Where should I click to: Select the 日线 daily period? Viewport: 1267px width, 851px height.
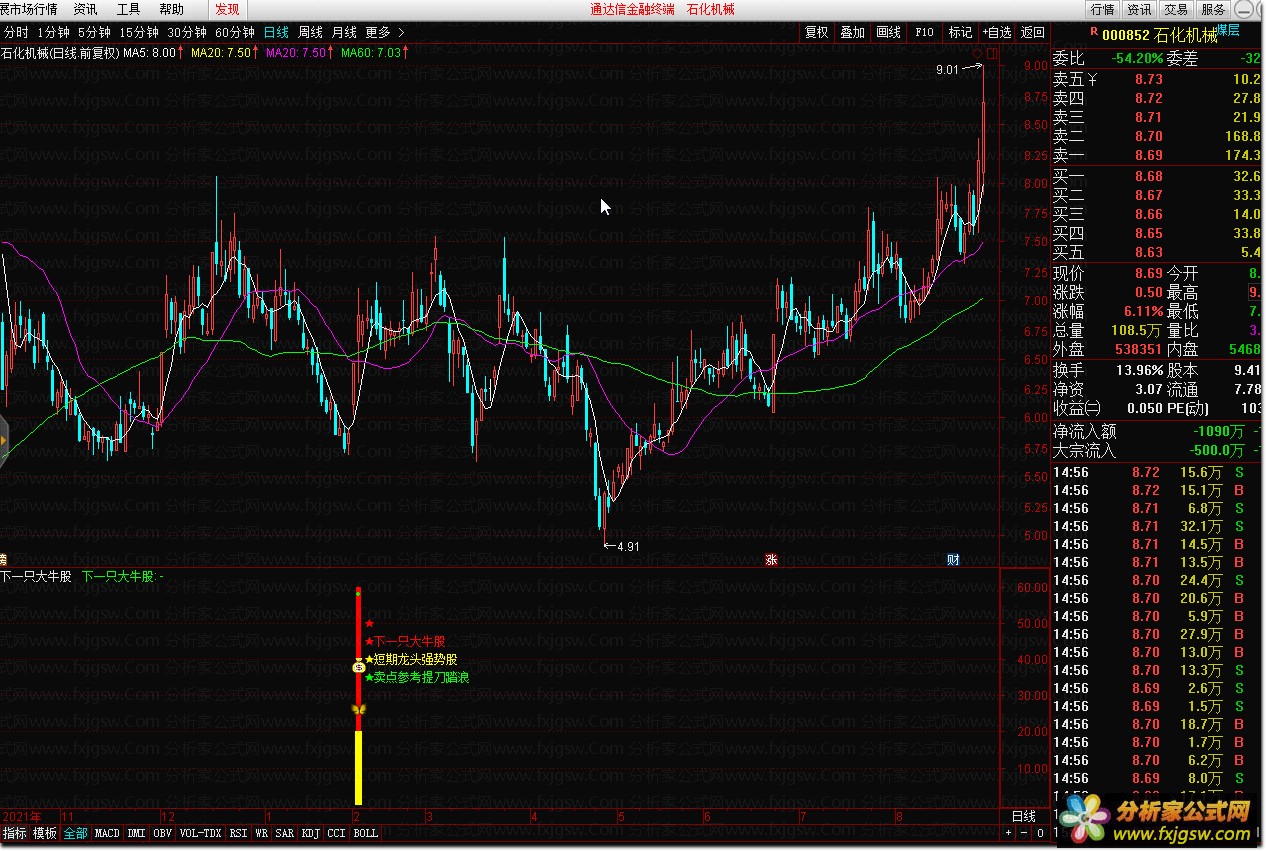click(276, 32)
